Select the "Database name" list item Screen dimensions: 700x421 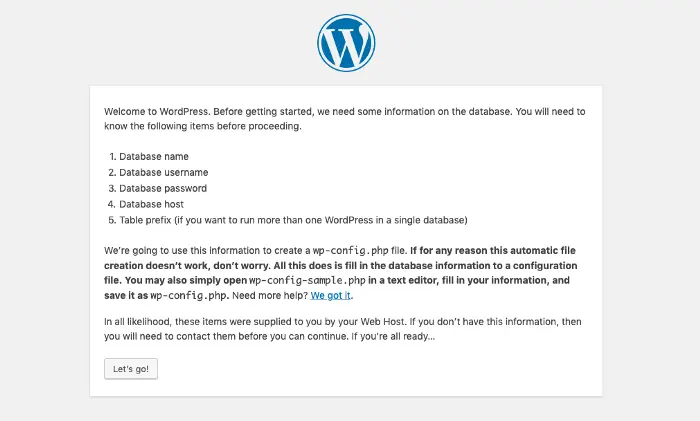(153, 156)
